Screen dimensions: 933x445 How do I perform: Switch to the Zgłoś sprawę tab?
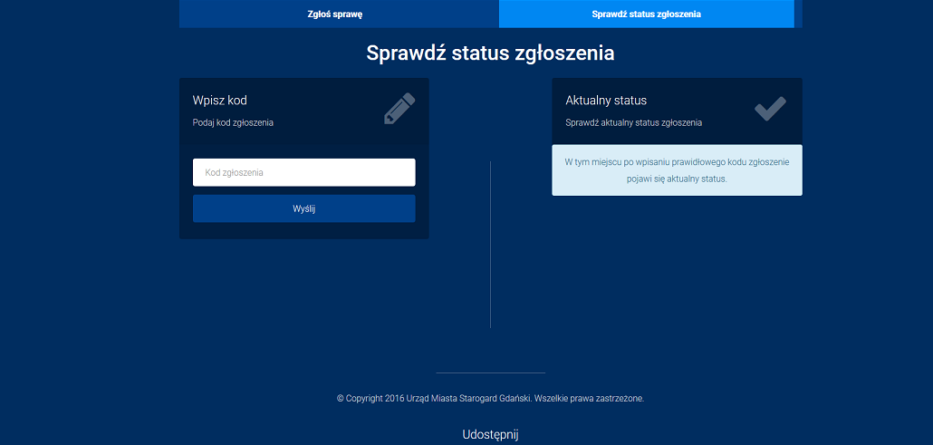[x=339, y=14]
